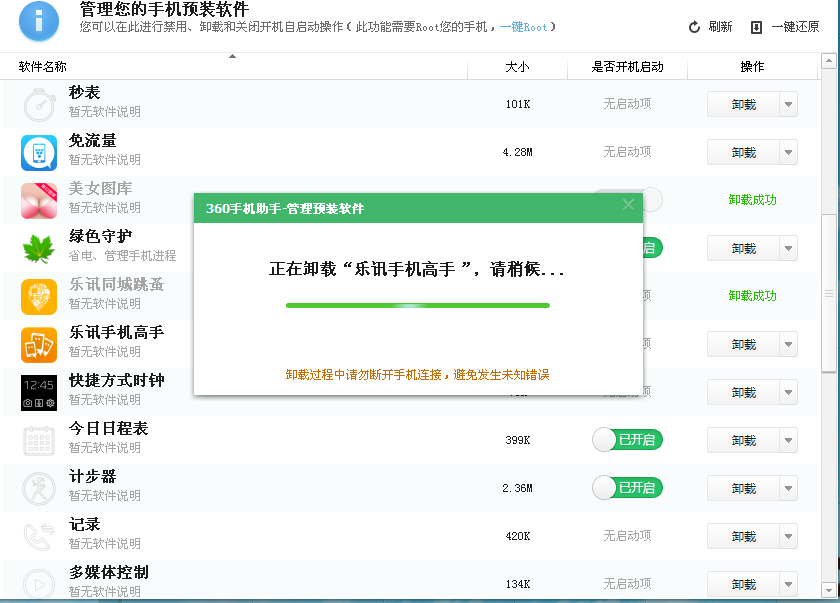The image size is (840, 603).
Task: Uninstall the 快捷方式时钟 app
Action: (x=744, y=392)
